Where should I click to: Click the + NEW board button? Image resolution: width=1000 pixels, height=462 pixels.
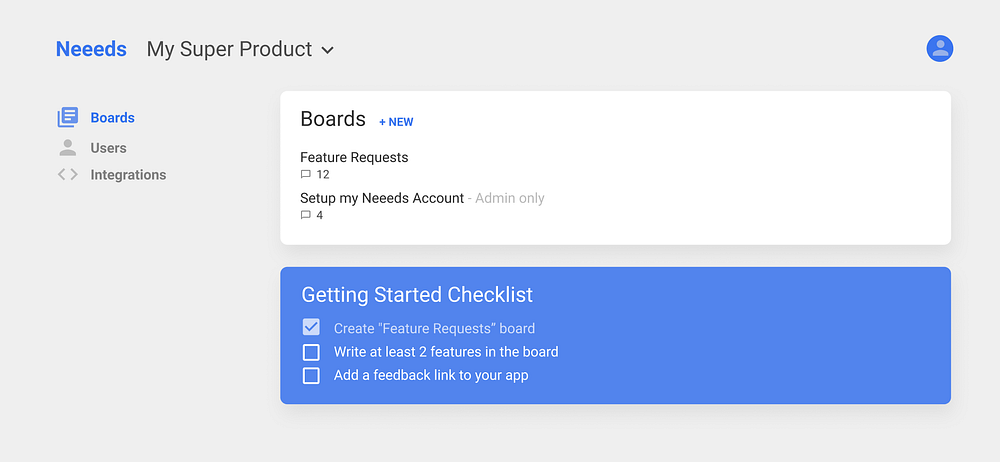396,122
